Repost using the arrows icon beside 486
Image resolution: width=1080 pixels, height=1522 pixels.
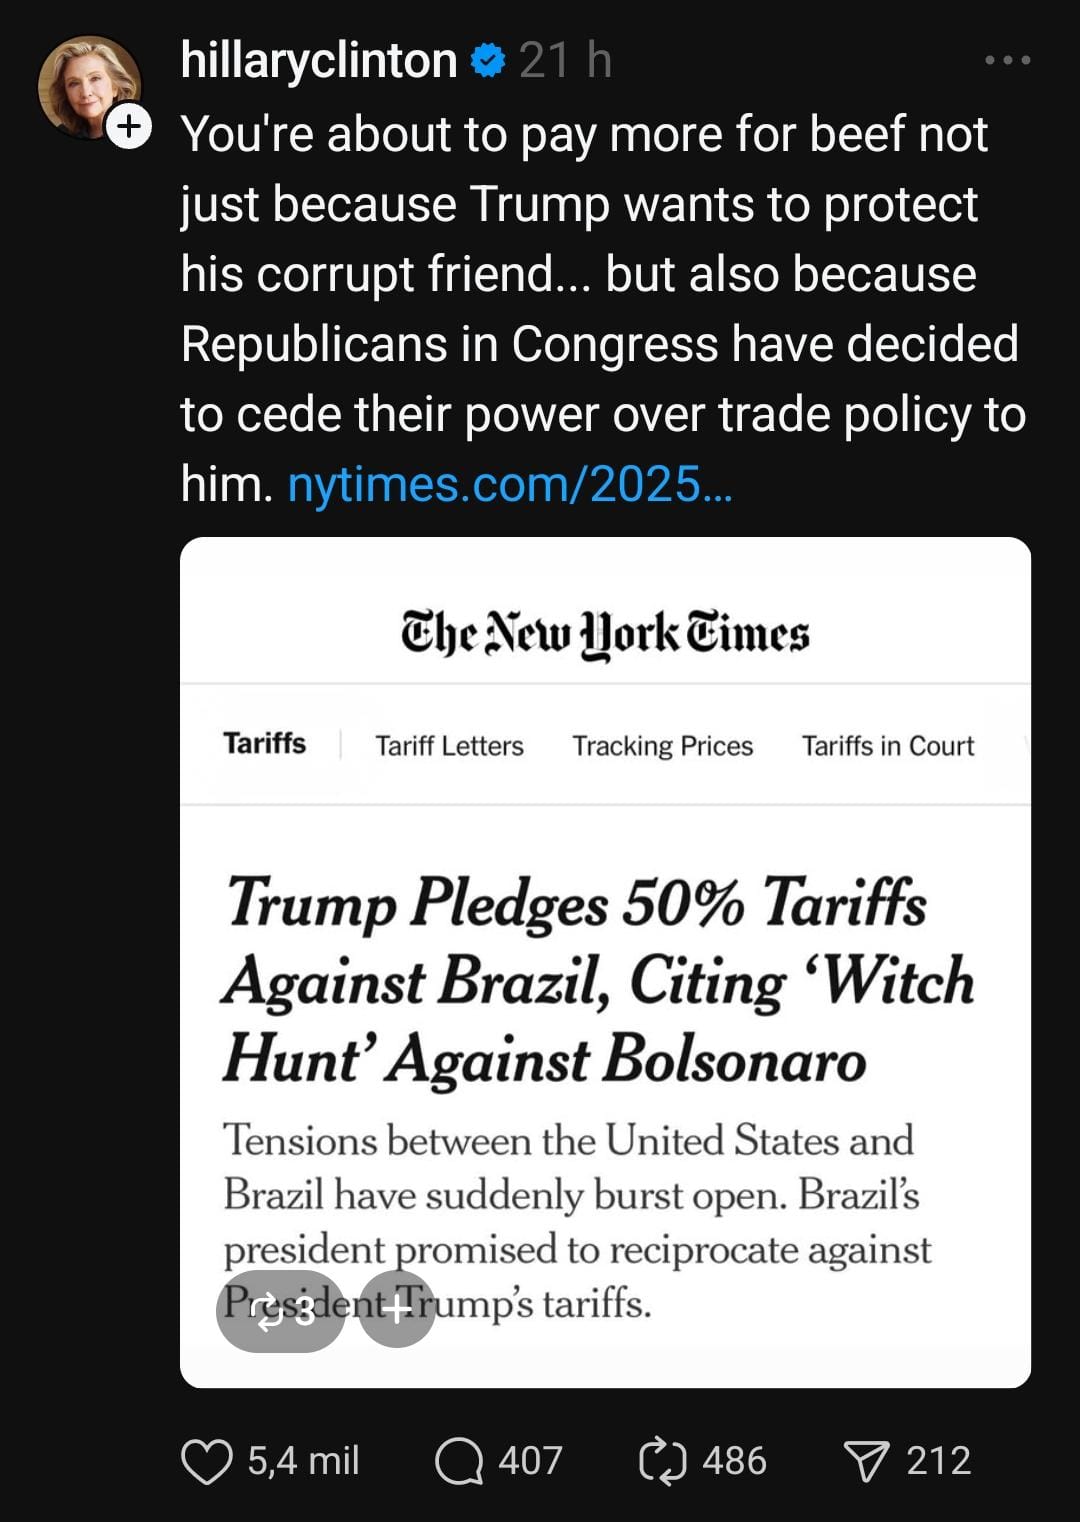click(x=662, y=1461)
